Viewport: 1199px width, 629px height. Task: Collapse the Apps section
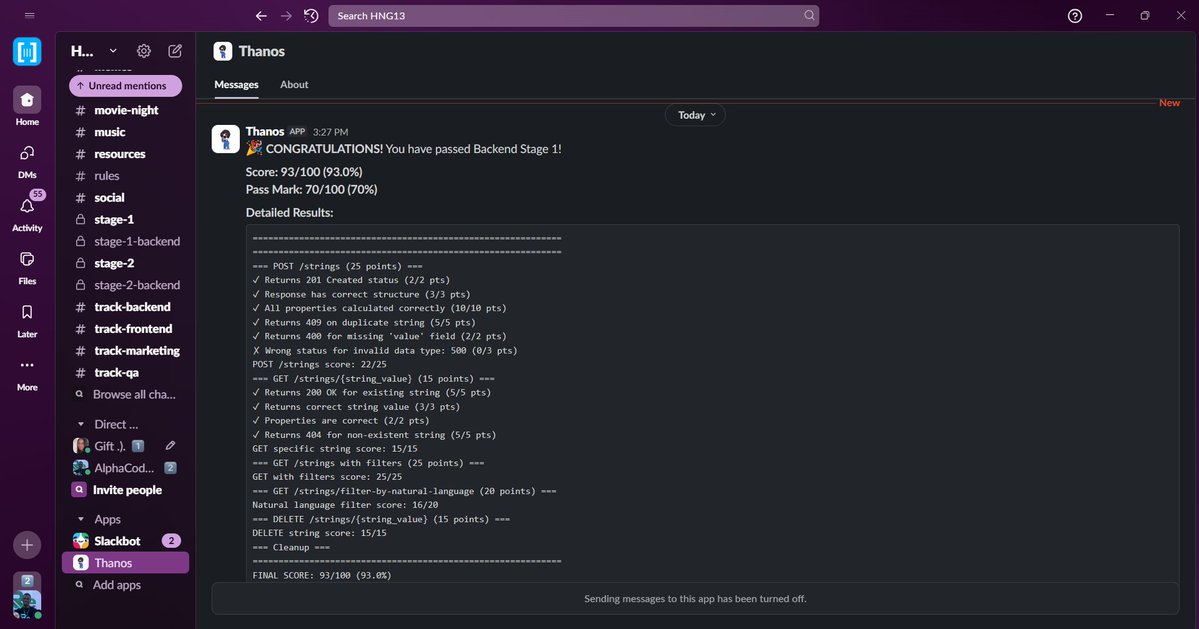(81, 520)
